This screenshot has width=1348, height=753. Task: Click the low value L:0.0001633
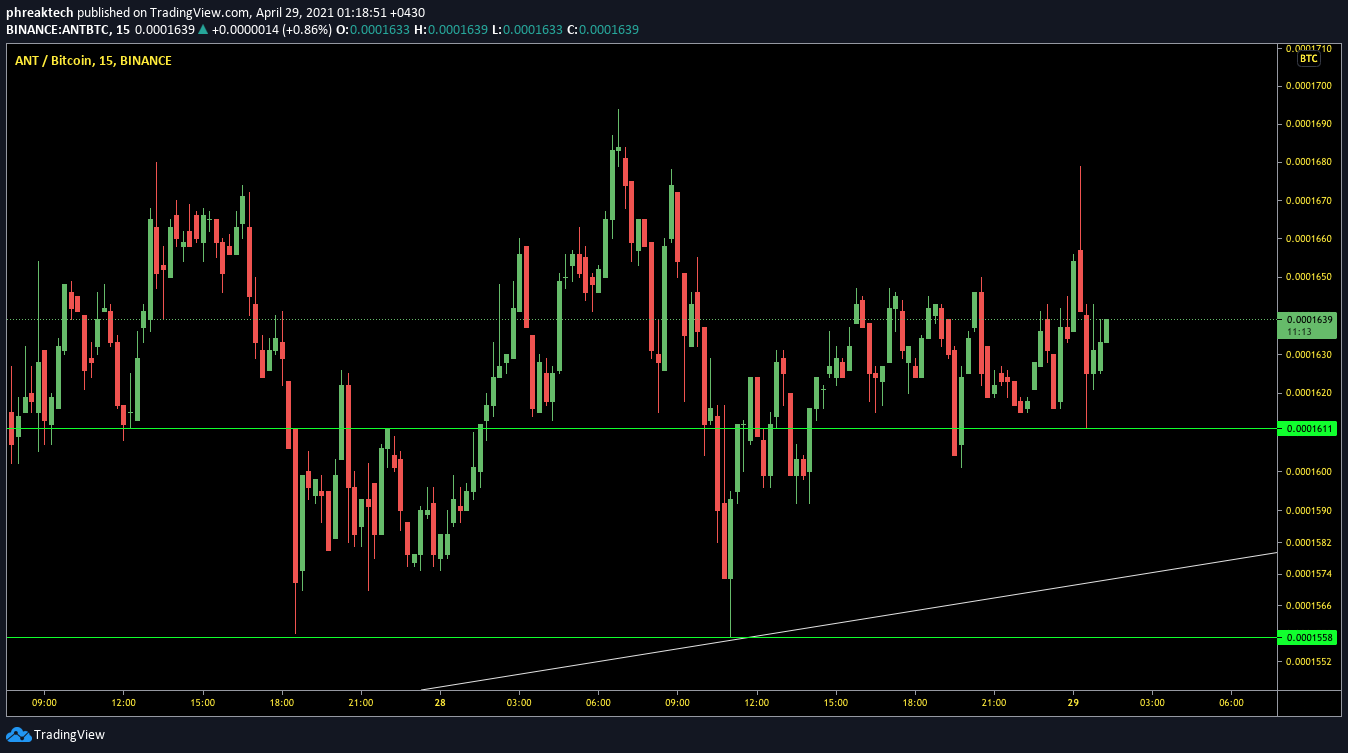pos(527,30)
